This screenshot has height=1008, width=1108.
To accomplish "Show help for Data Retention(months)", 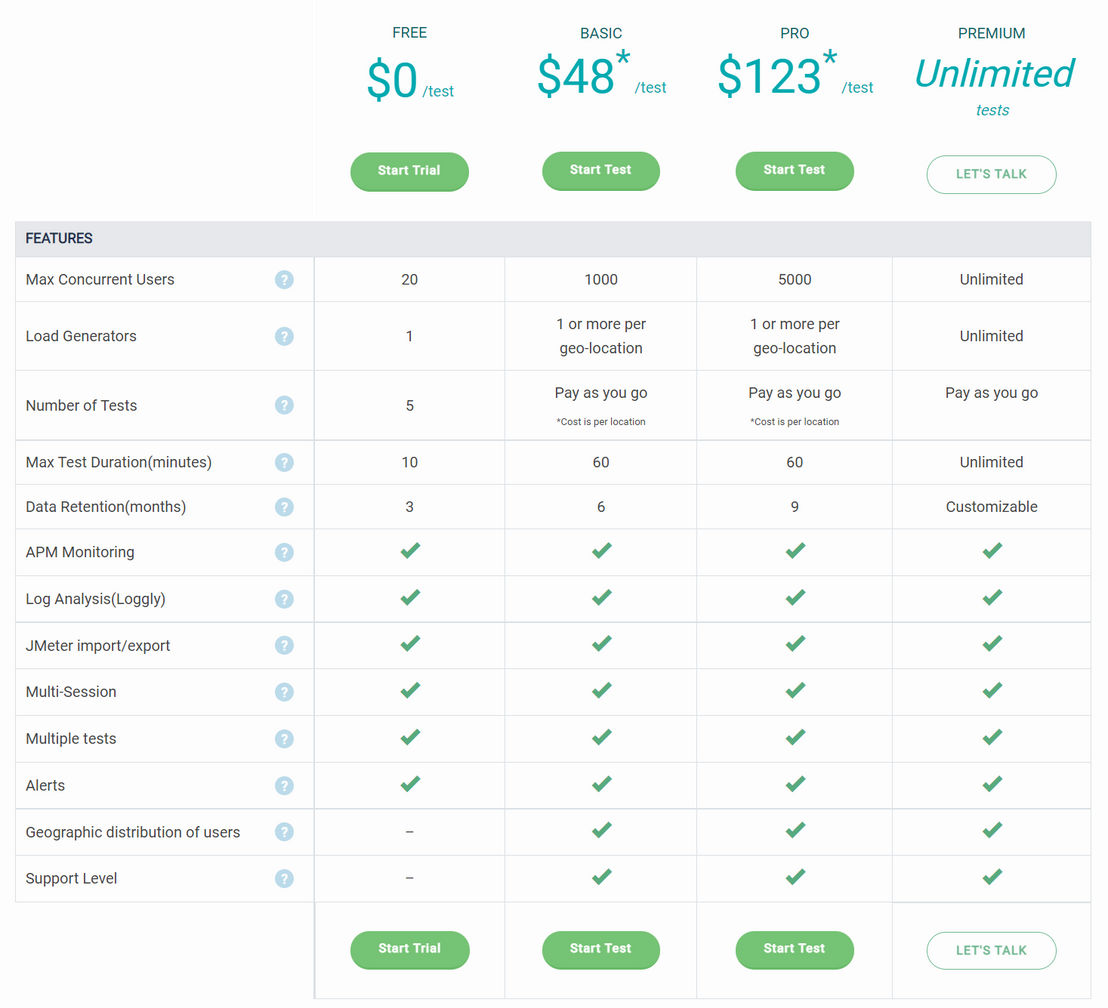I will (x=284, y=508).
